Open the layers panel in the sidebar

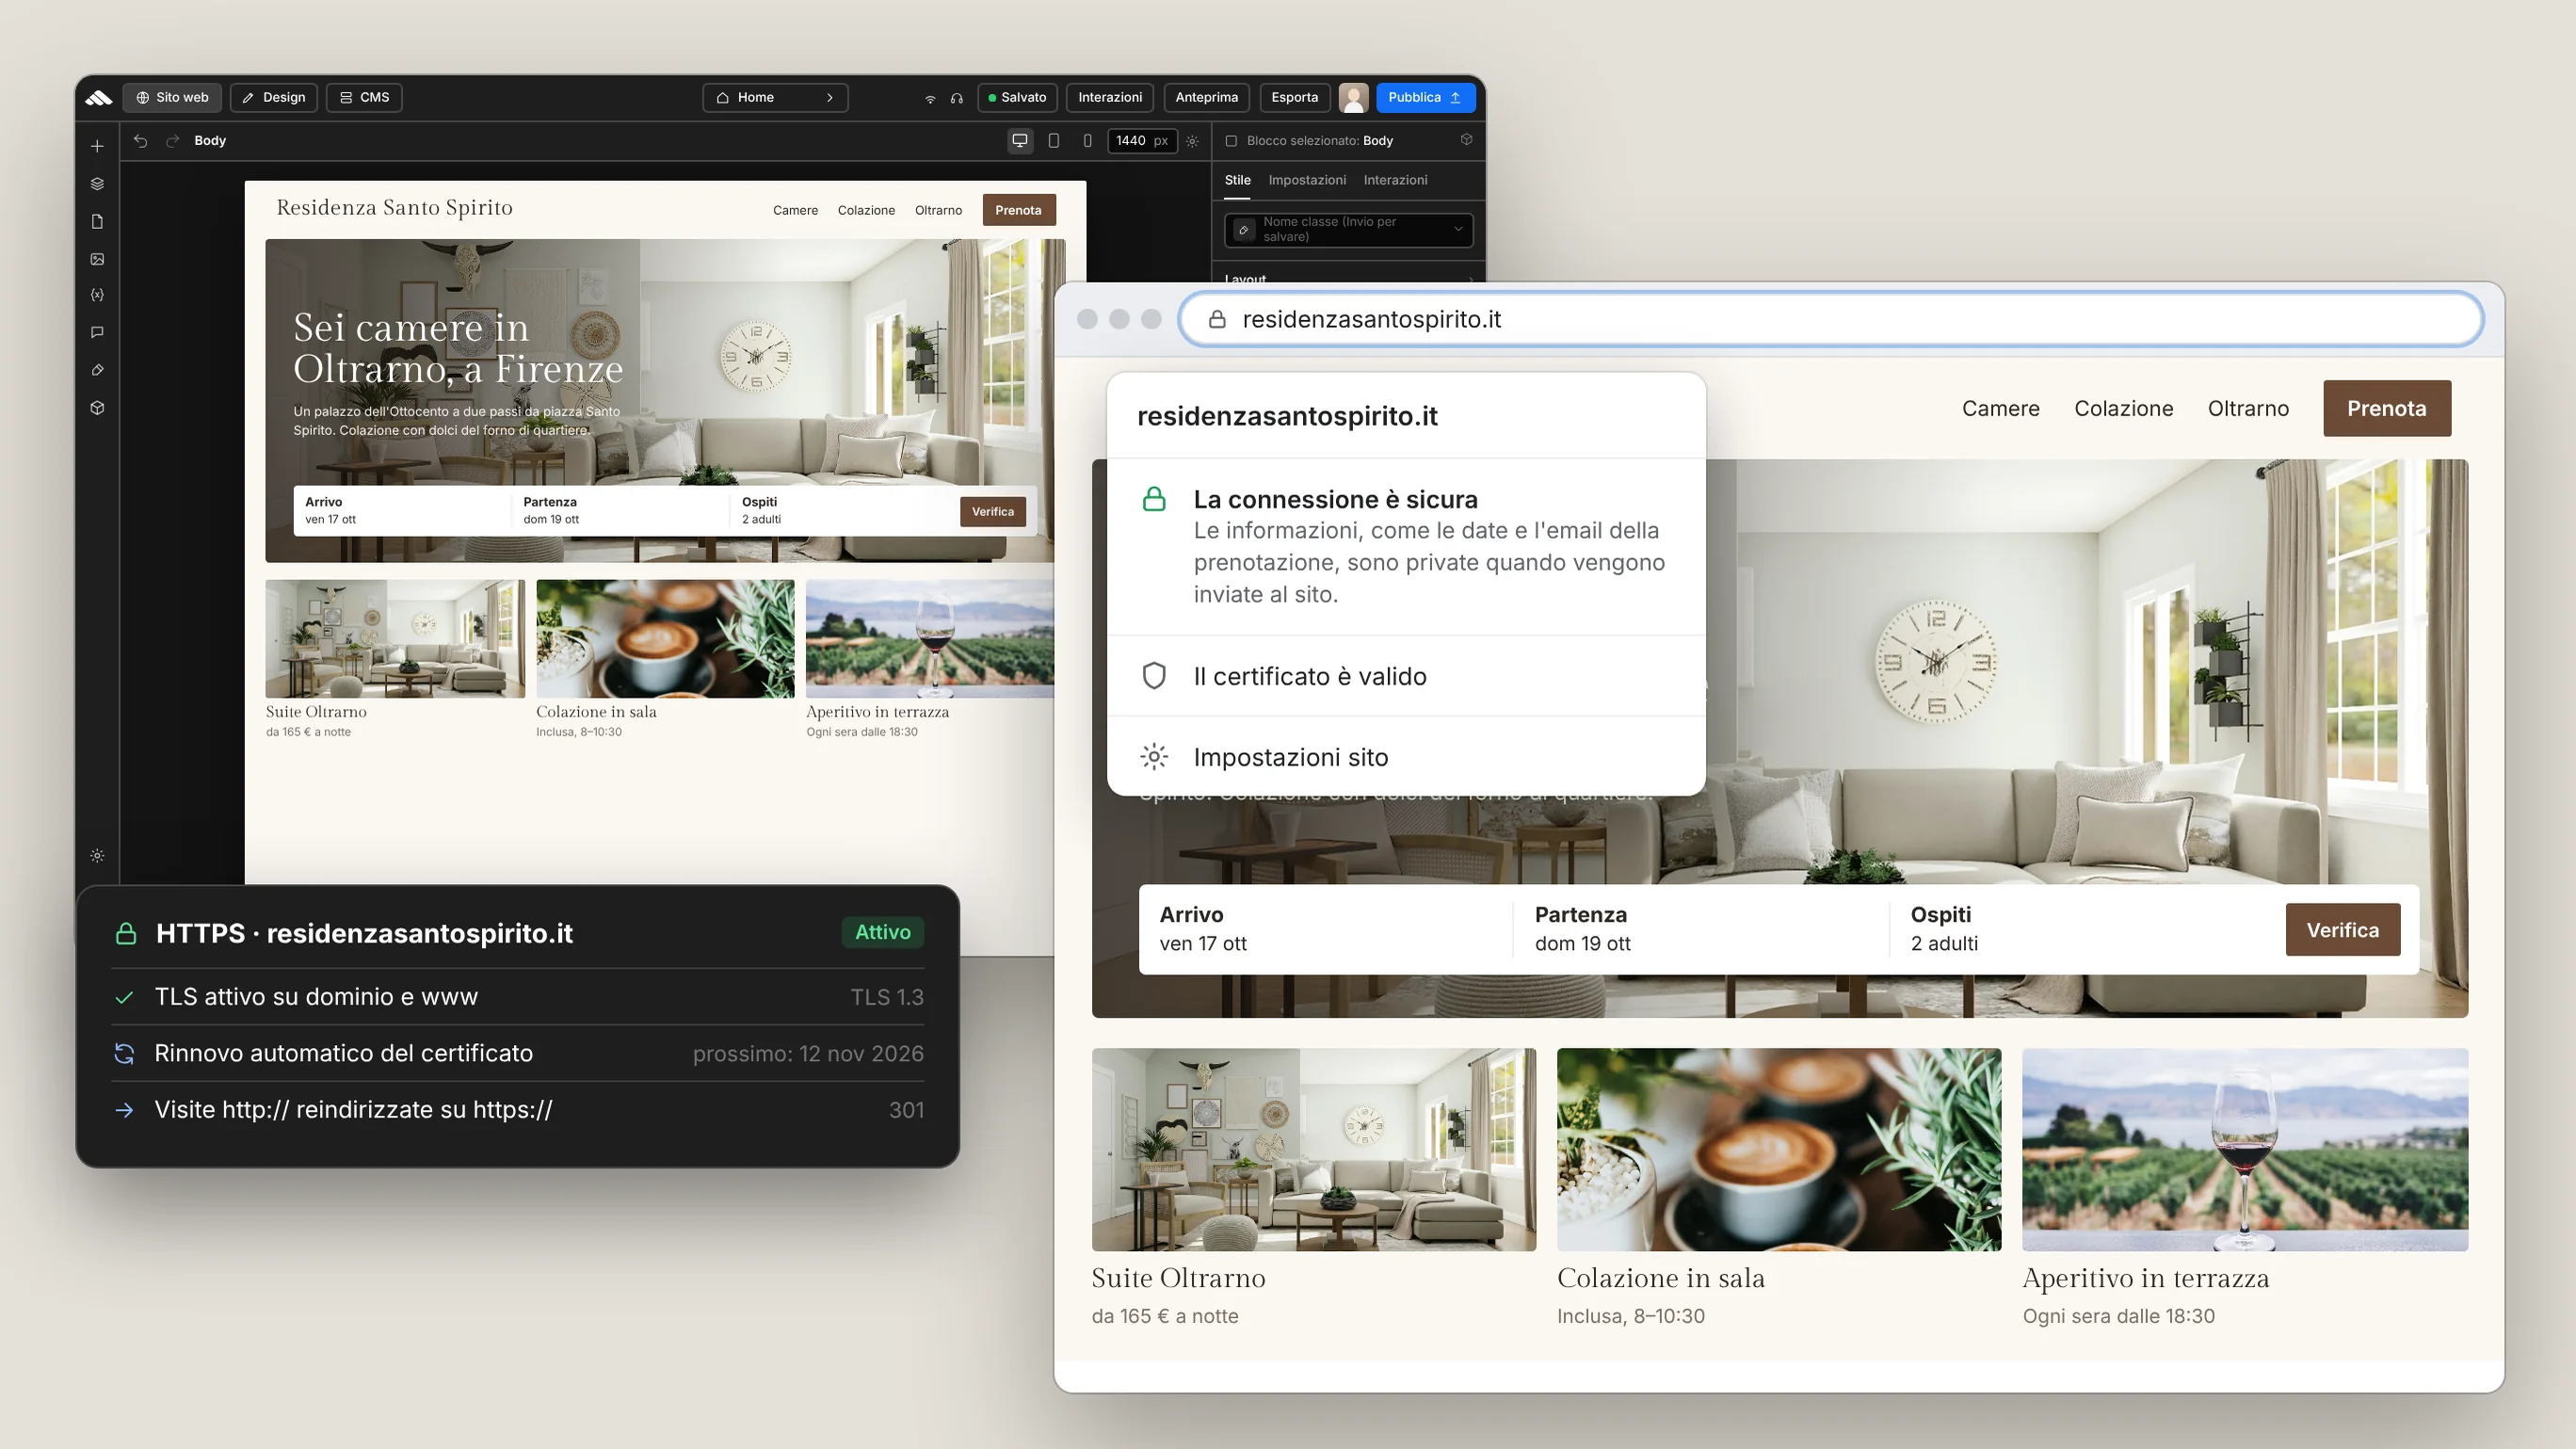[97, 184]
